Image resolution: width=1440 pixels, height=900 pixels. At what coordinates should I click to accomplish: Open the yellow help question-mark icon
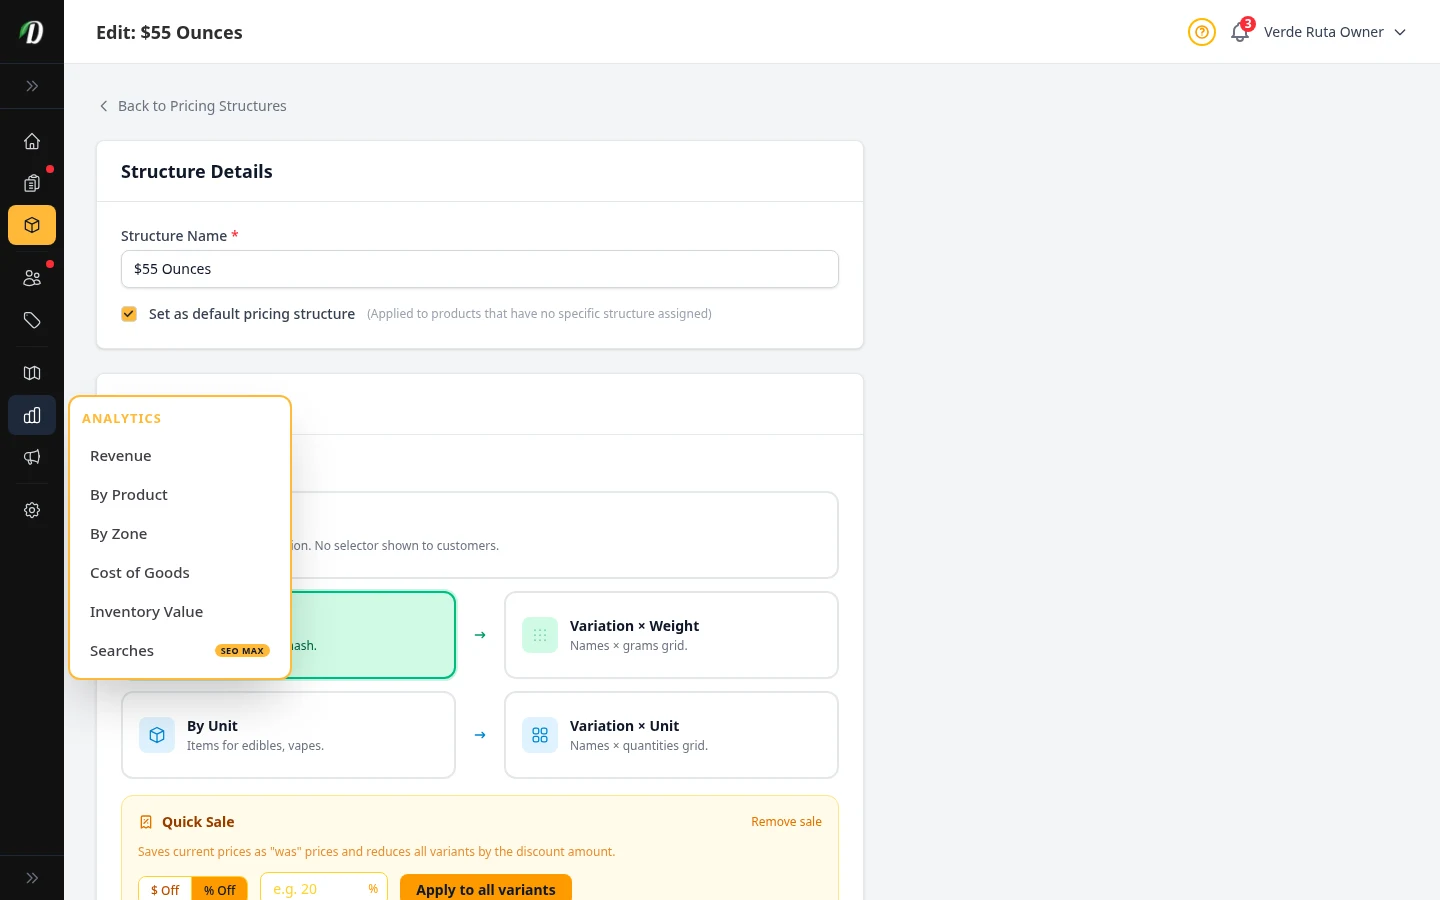1202,32
